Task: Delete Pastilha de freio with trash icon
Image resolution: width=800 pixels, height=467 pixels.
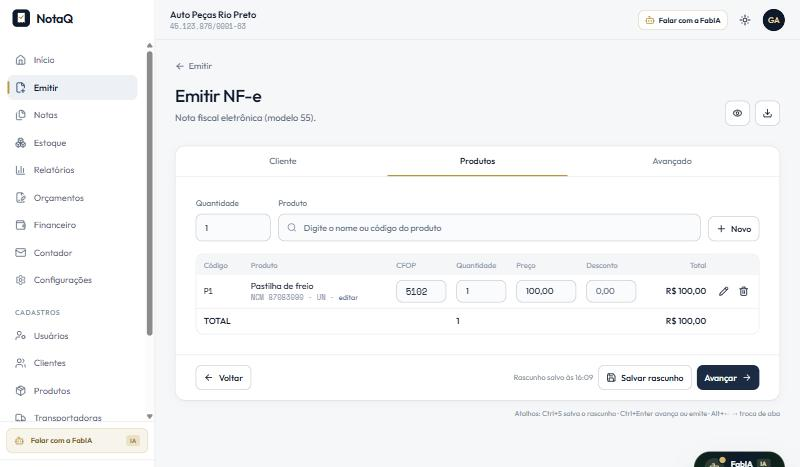Action: click(743, 291)
